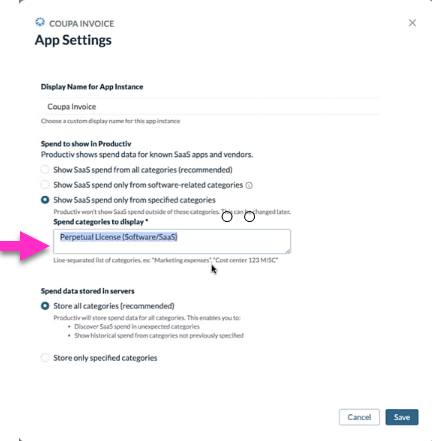Click the Spend categories to display text area
The height and width of the screenshot is (441, 432).
click(172, 241)
